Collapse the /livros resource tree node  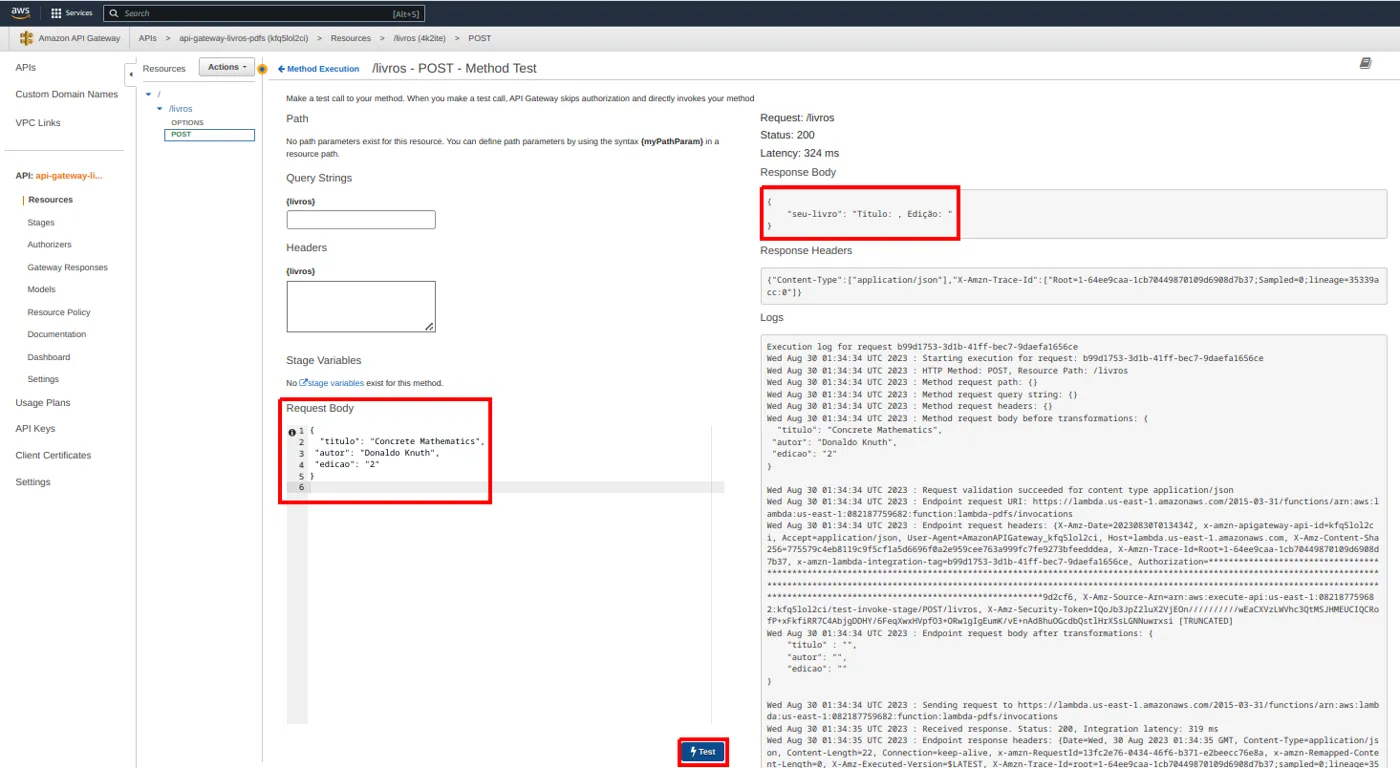coord(159,108)
